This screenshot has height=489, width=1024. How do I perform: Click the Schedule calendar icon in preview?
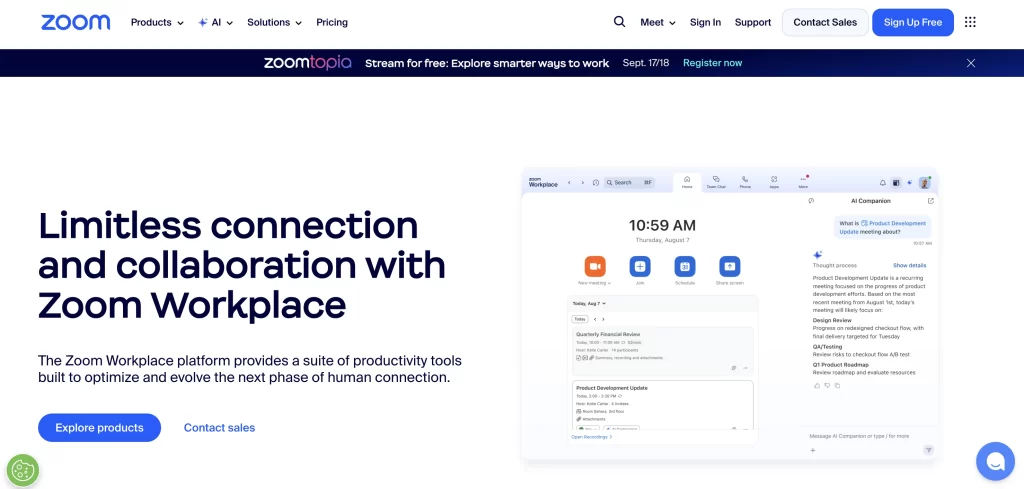[x=685, y=266]
